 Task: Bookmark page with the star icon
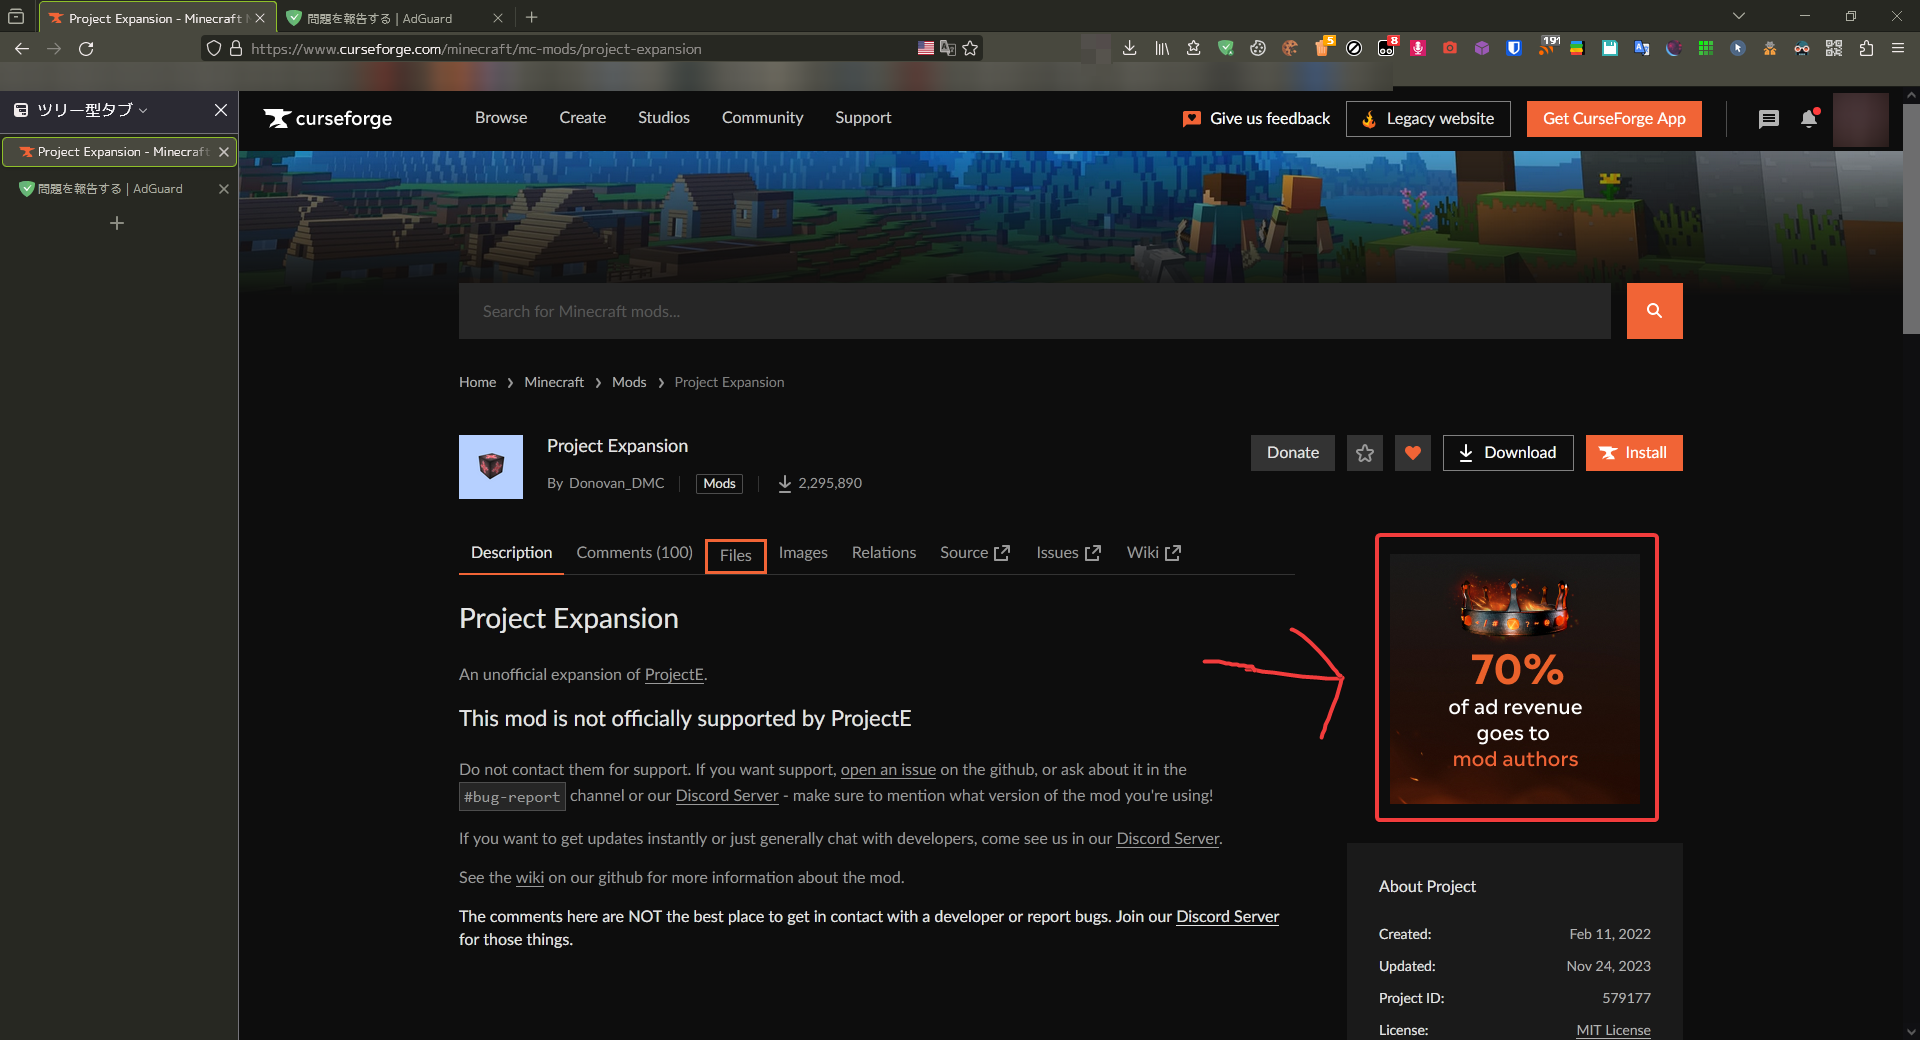point(970,48)
